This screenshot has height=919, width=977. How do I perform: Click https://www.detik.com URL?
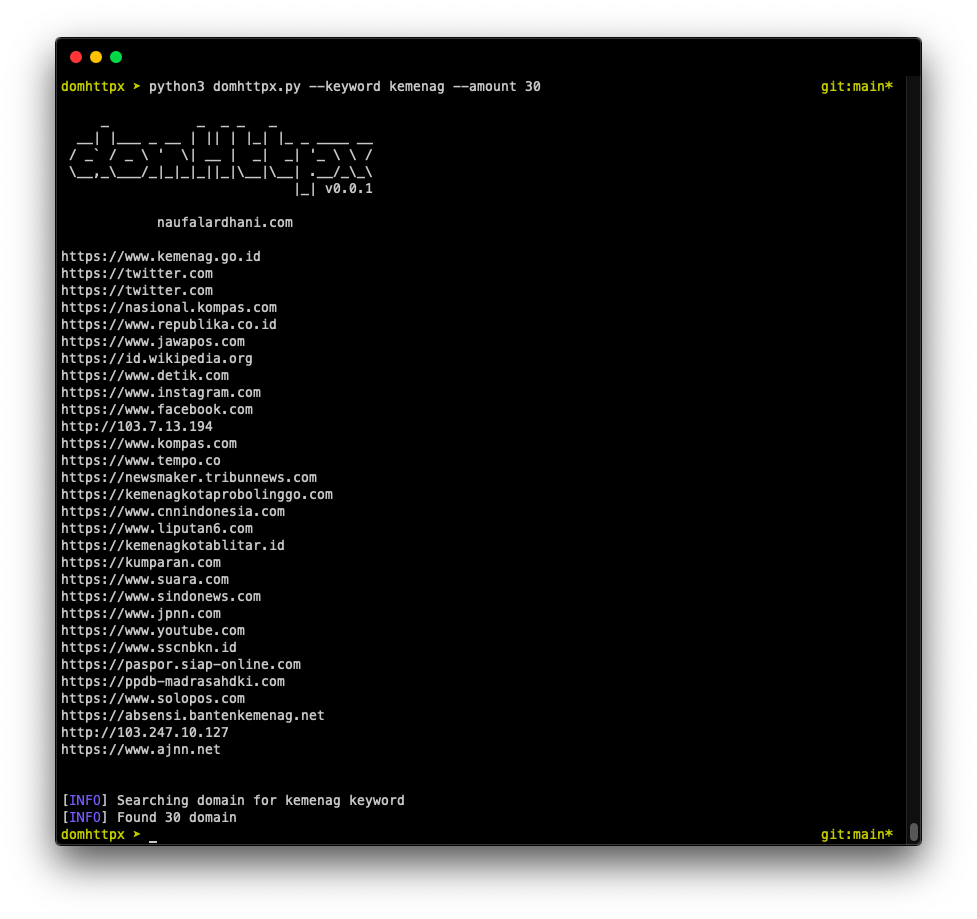[145, 376]
